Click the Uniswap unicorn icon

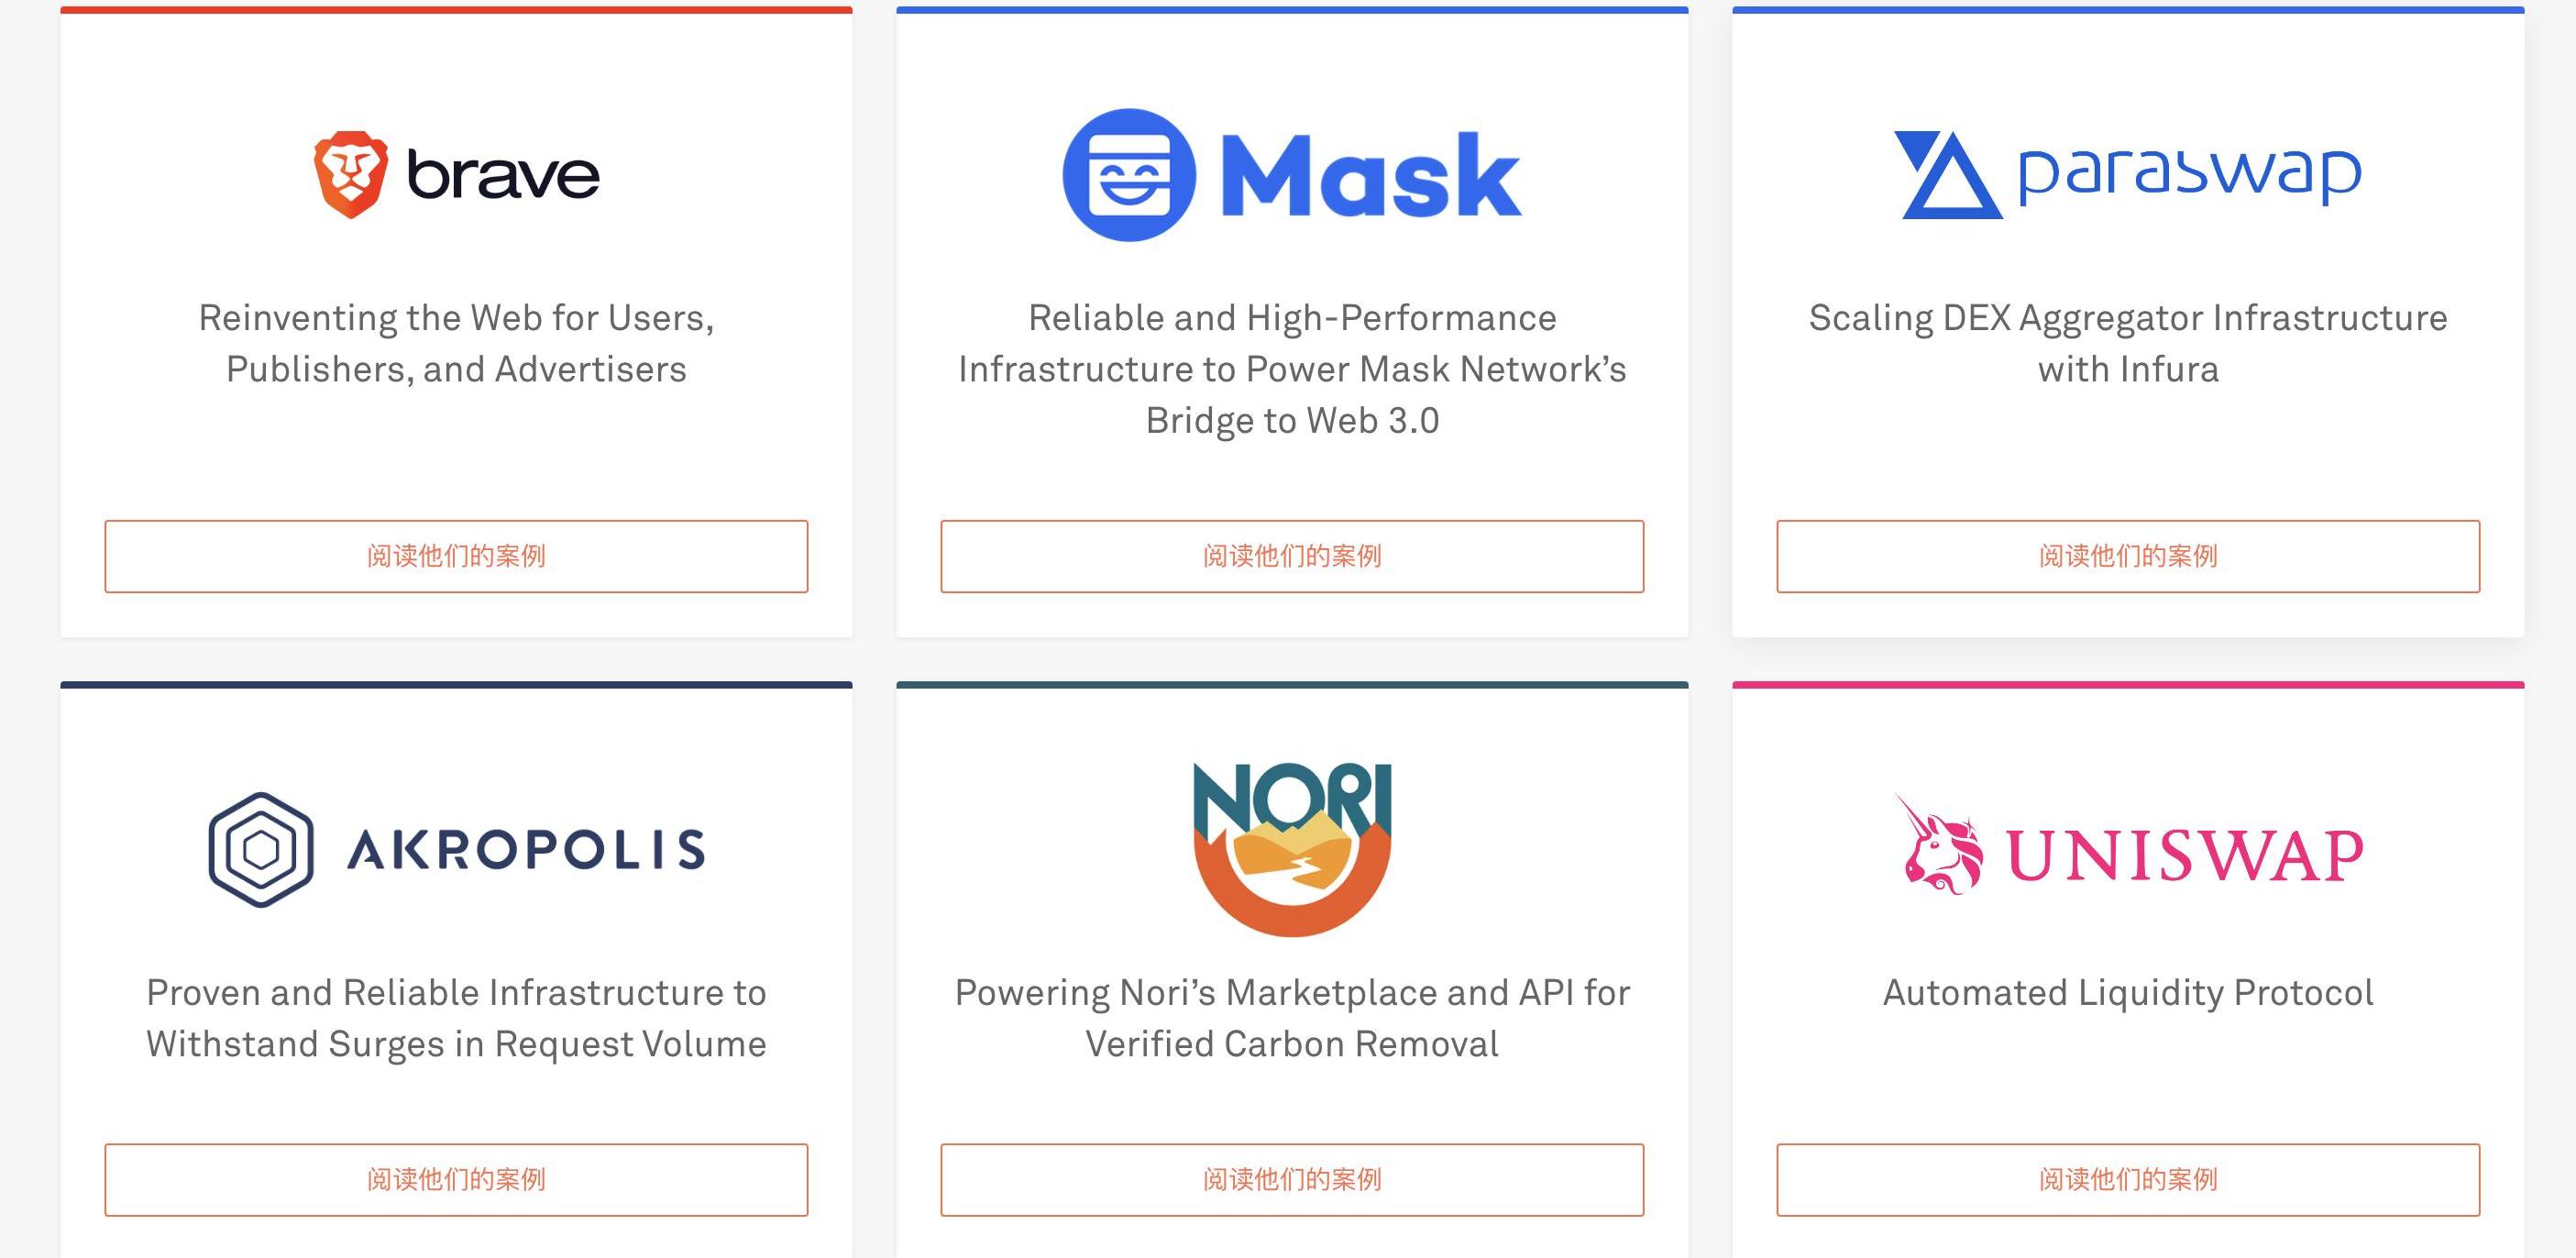[1940, 846]
